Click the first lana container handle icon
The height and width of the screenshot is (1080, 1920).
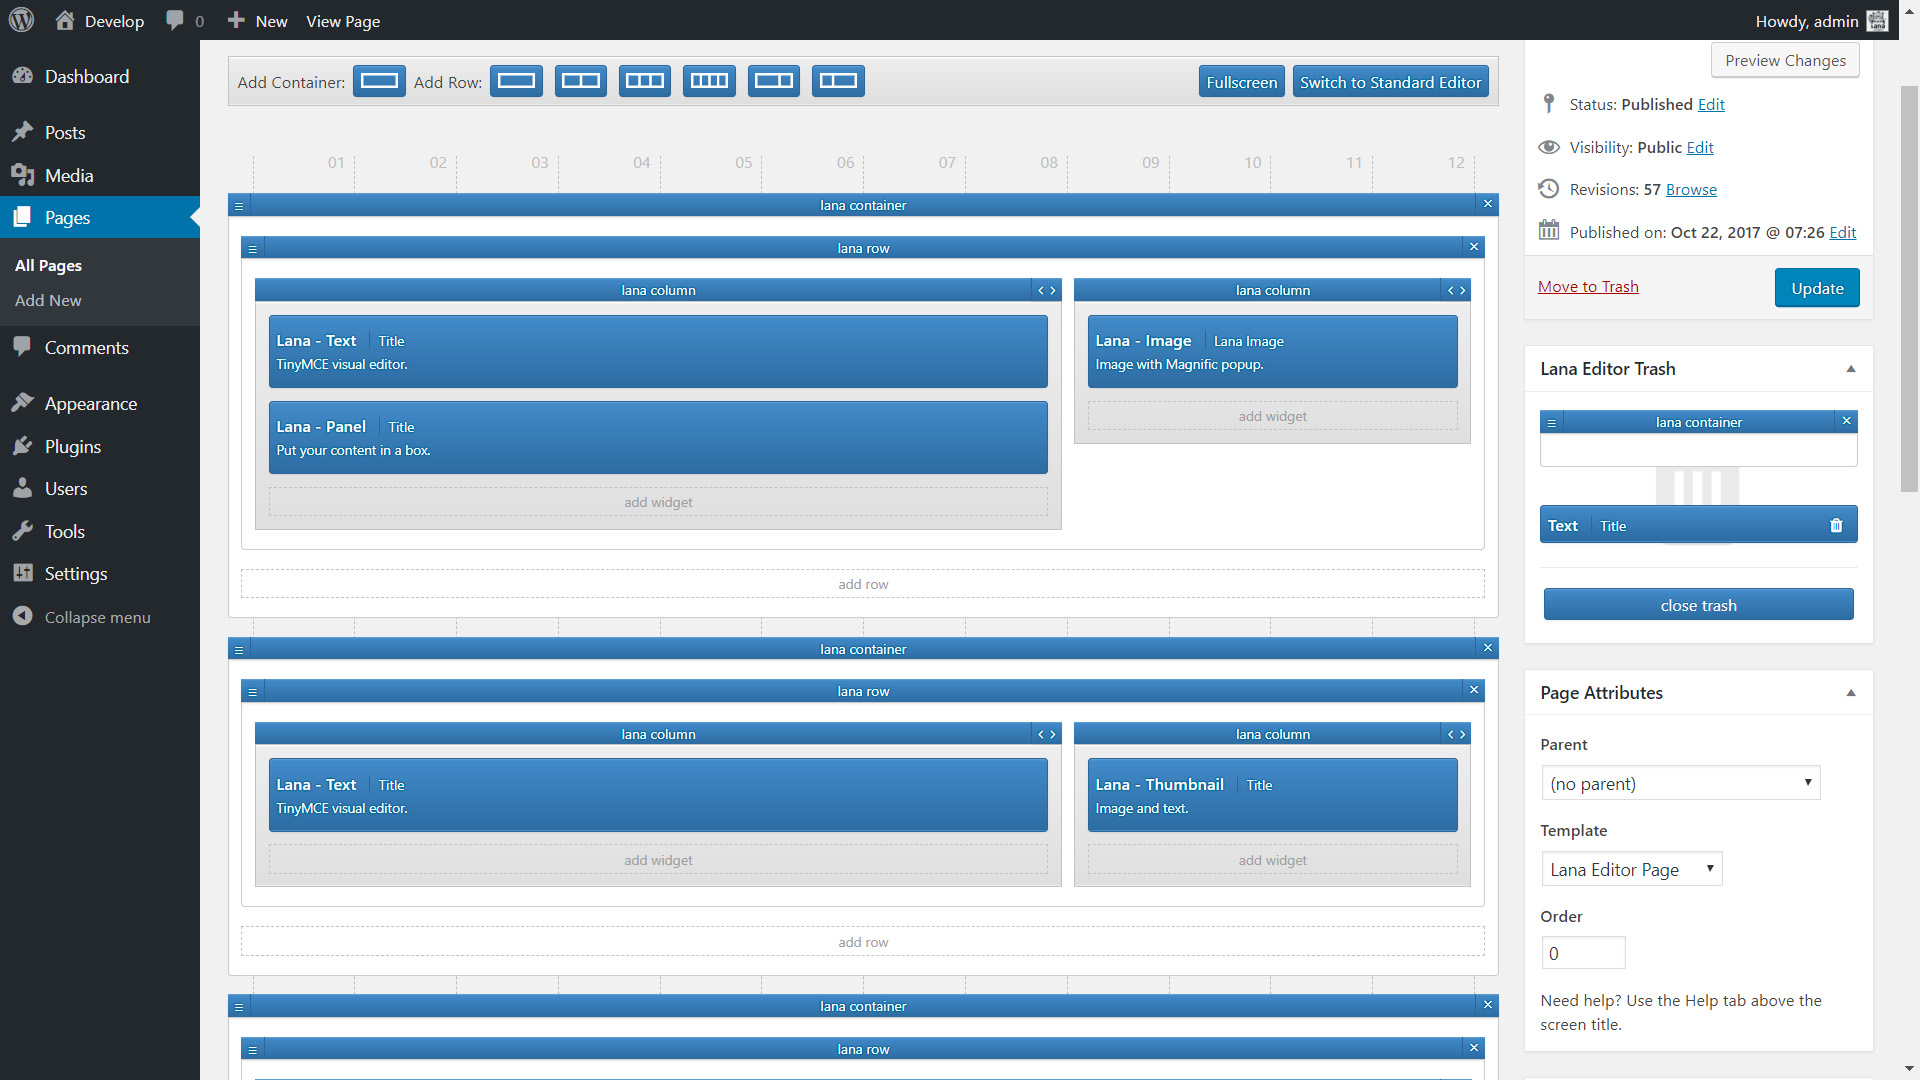click(239, 205)
